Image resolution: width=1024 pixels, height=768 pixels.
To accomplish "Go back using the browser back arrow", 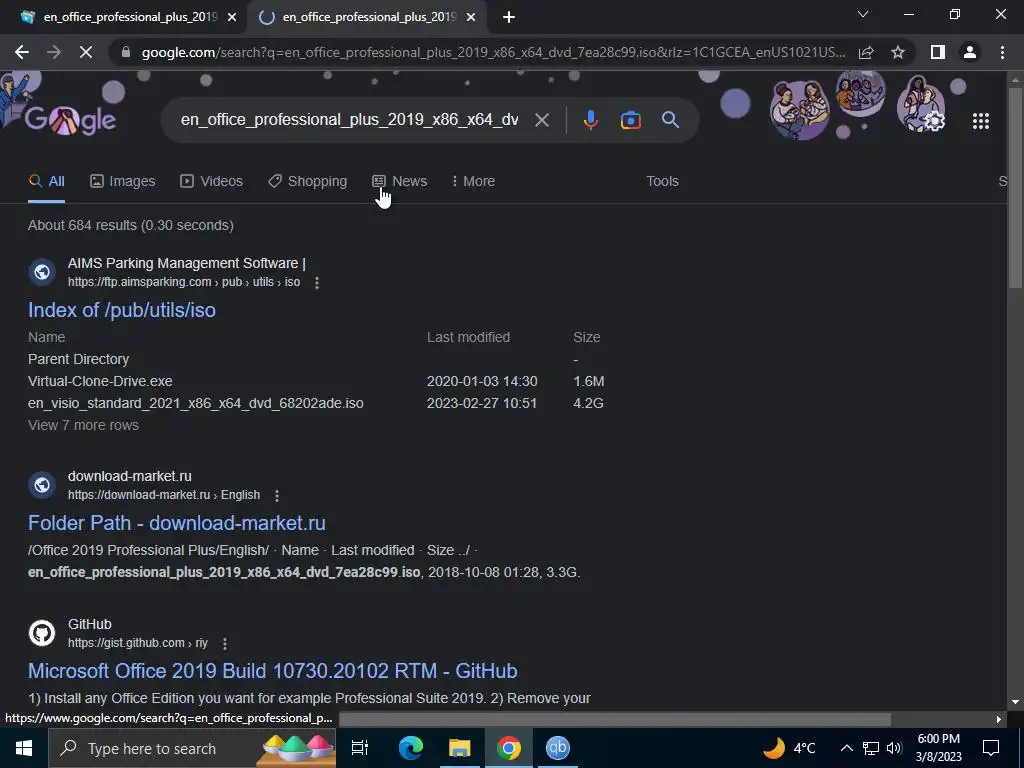I will tap(22, 52).
